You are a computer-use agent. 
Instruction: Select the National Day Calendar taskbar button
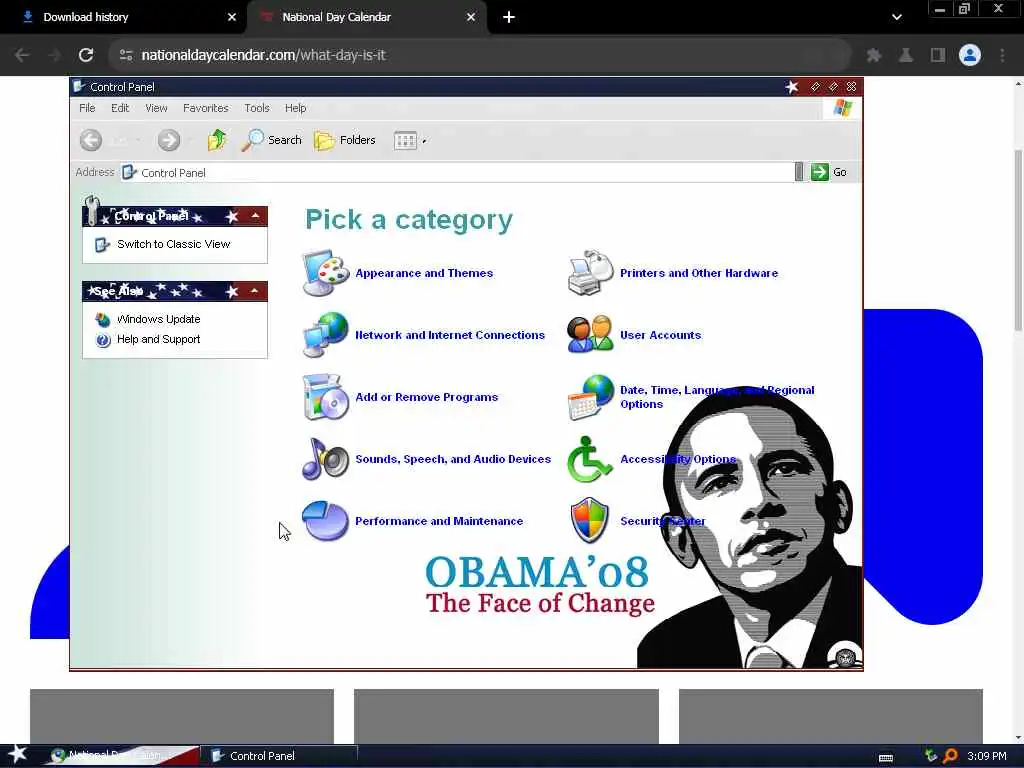click(121, 755)
